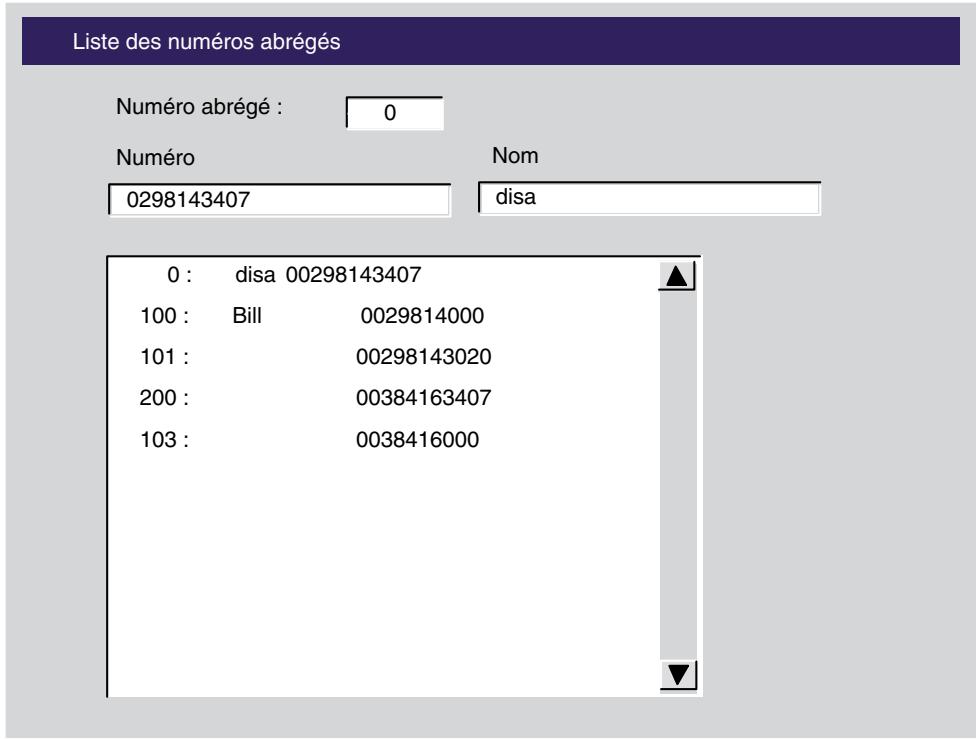
Task: Click the scrollbar track in the number list
Action: coord(678,475)
